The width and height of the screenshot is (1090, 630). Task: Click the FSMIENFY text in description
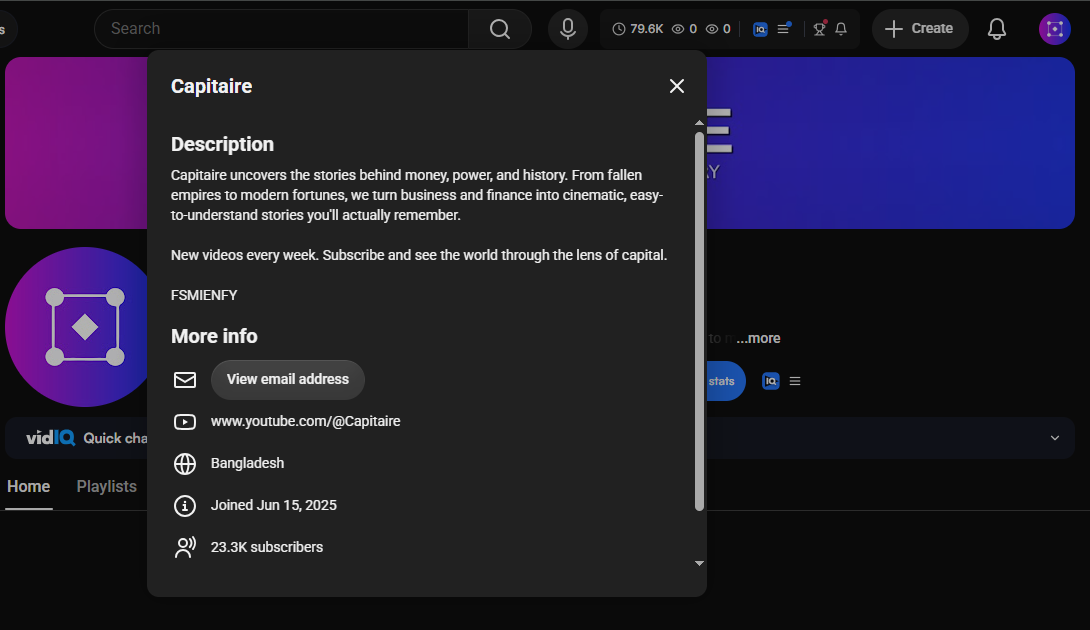click(x=204, y=296)
